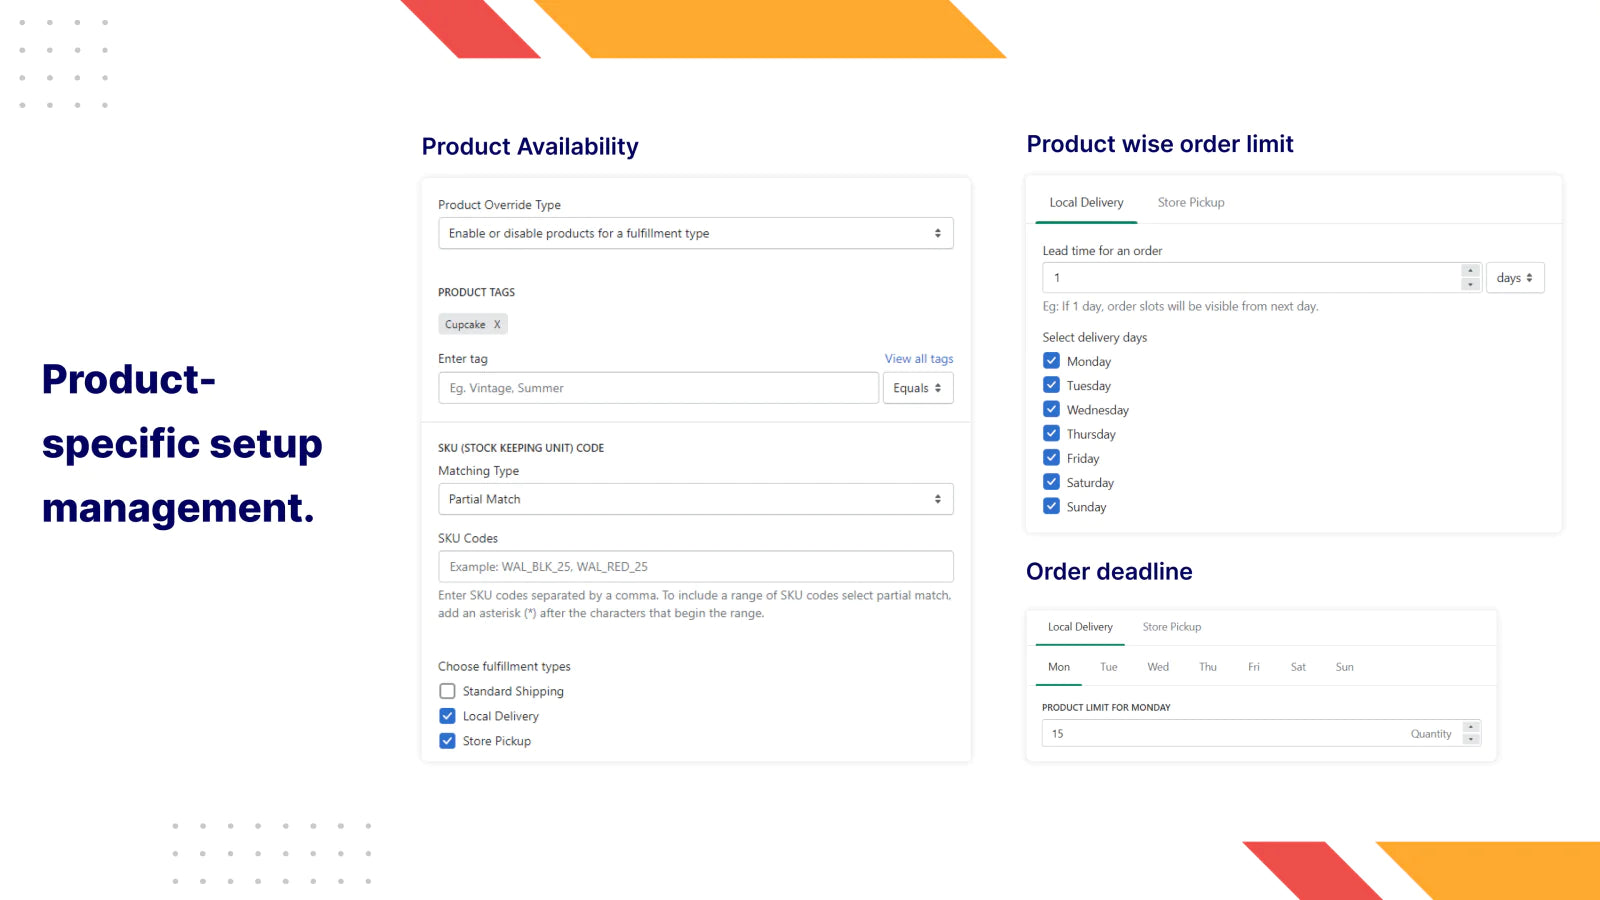This screenshot has height=900, width=1600.
Task: Open the Matching Type dropdown showing Partial Match
Action: (695, 498)
